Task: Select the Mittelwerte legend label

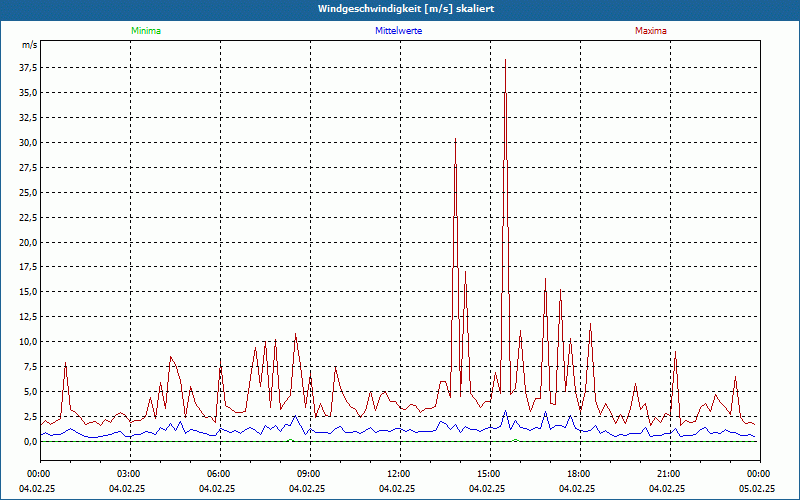Action: [x=398, y=31]
